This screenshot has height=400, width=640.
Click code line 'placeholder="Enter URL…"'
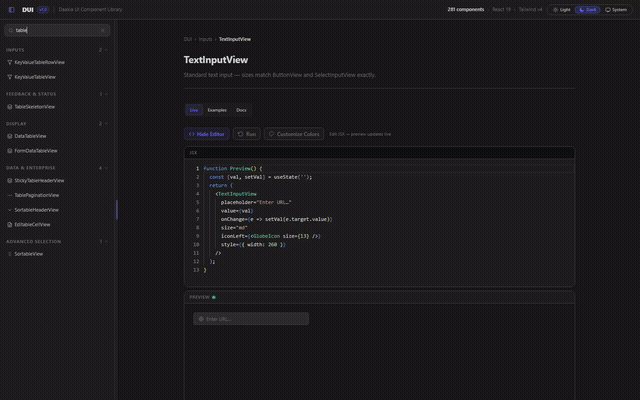tap(256, 202)
